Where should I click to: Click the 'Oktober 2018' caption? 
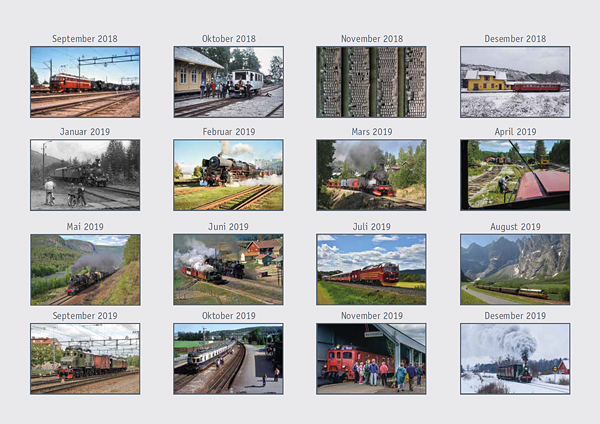point(228,39)
